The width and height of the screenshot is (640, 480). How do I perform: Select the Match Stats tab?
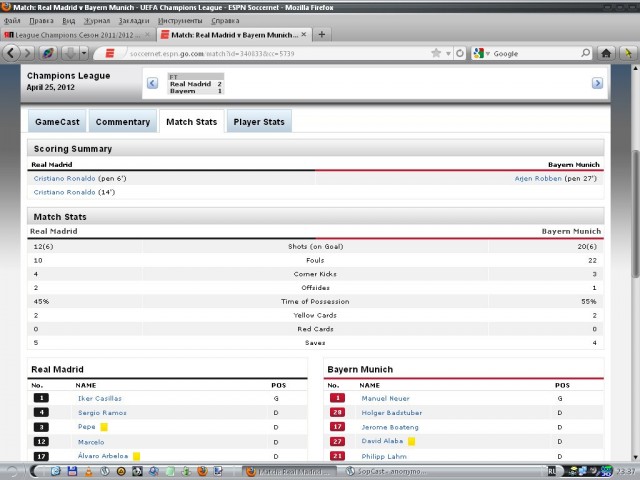coord(192,122)
